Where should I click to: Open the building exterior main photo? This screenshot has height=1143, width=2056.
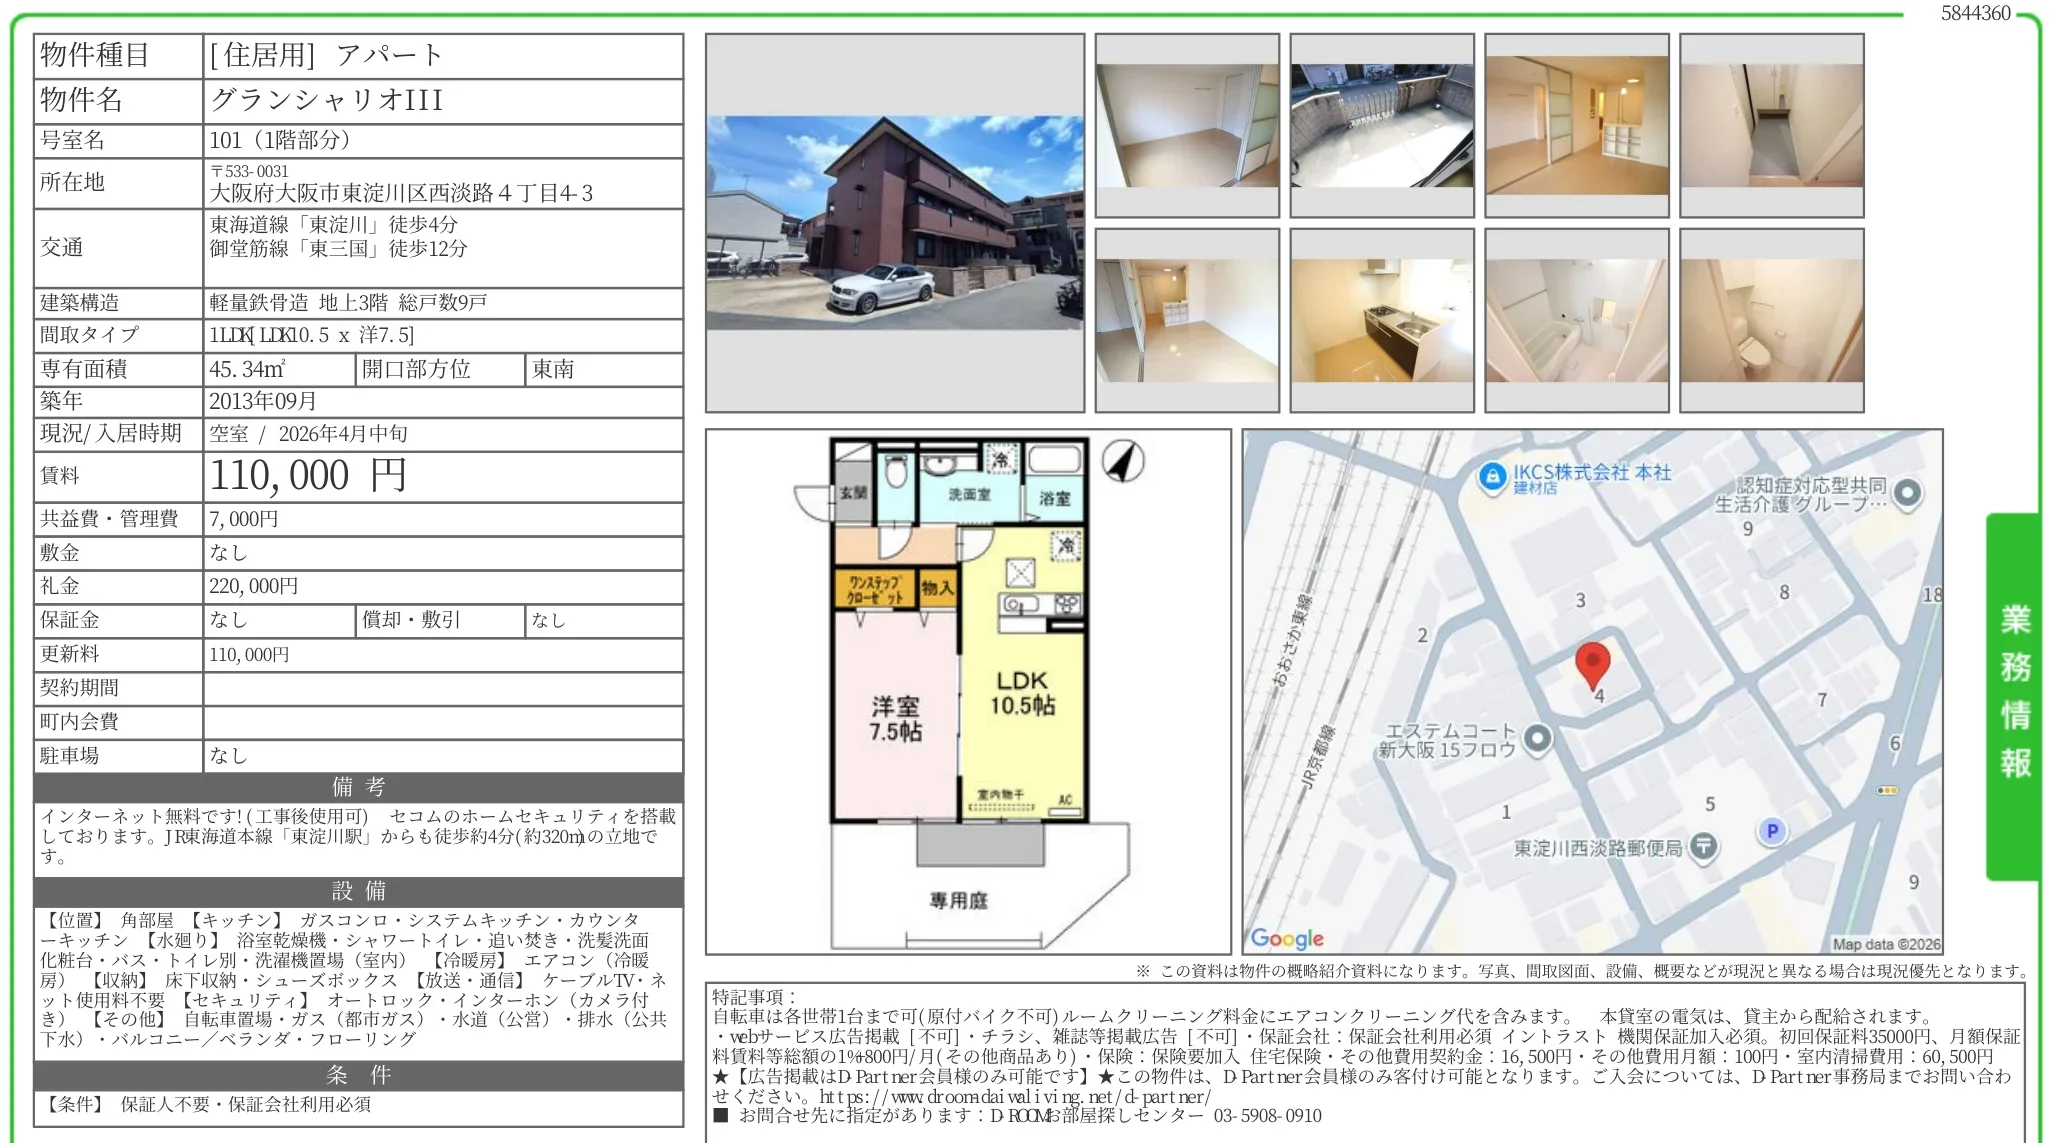pos(894,223)
